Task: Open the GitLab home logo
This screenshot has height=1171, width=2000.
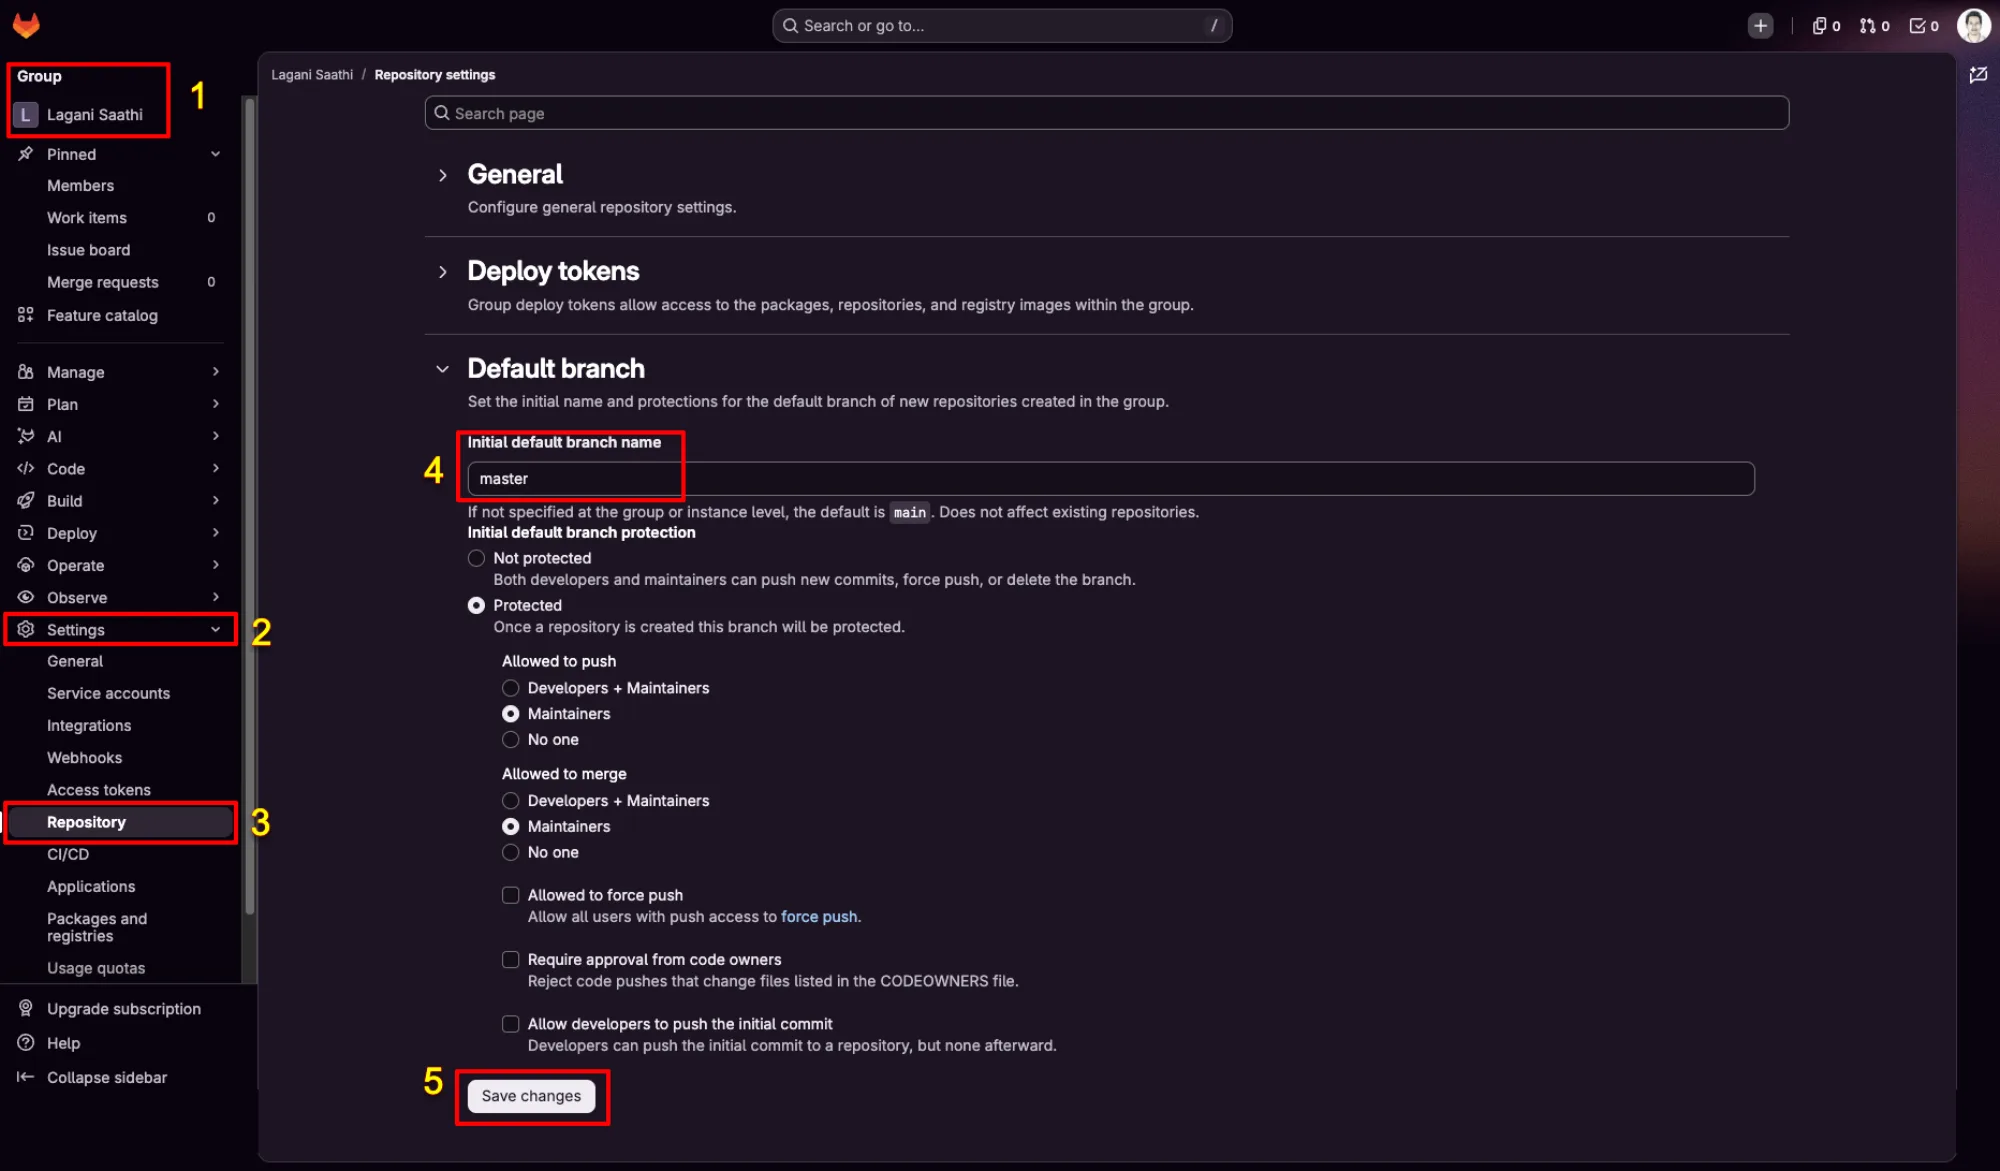Action: 26,25
